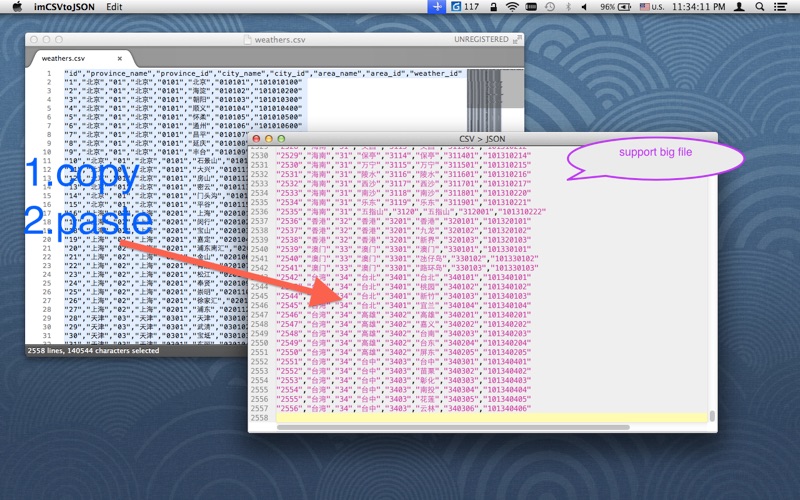Click the row ending with 101340204

(x=404, y=343)
